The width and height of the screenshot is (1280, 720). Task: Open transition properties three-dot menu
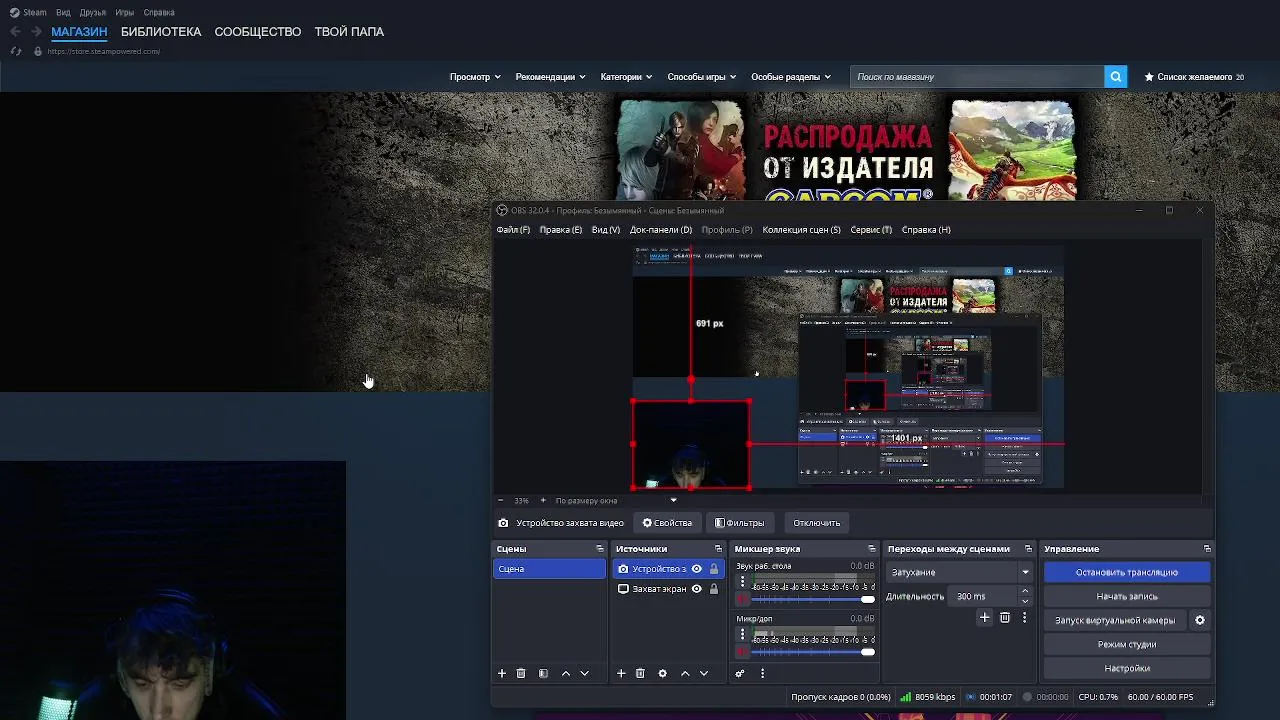pos(1024,618)
